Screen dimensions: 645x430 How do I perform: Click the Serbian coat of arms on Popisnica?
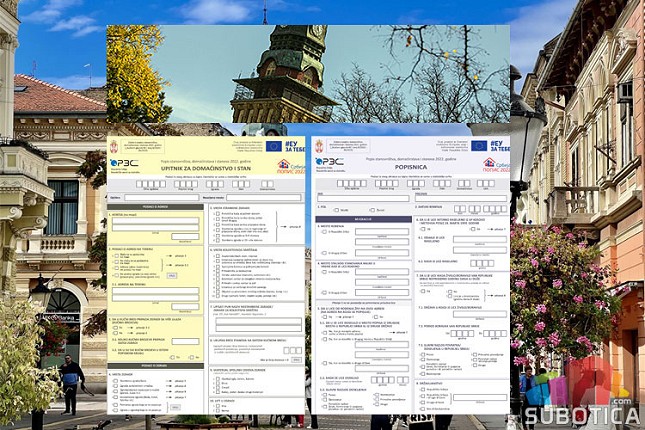320,146
